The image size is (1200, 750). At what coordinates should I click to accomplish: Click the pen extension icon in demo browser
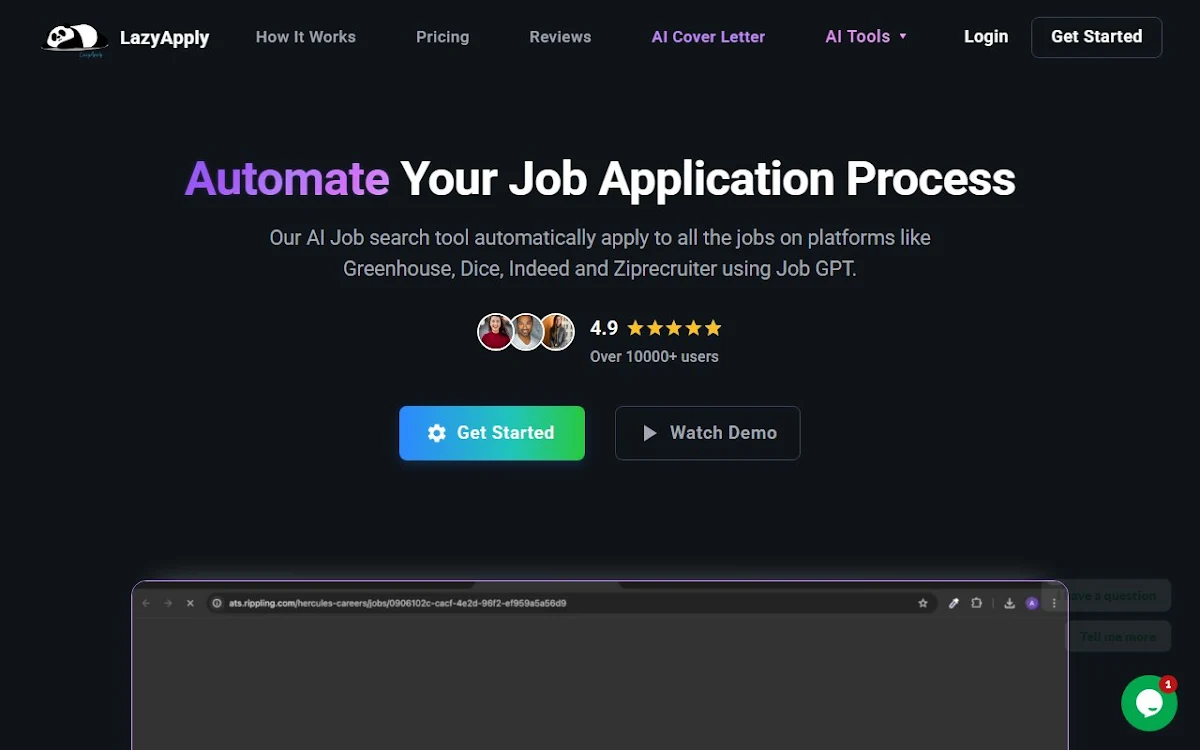coord(954,603)
